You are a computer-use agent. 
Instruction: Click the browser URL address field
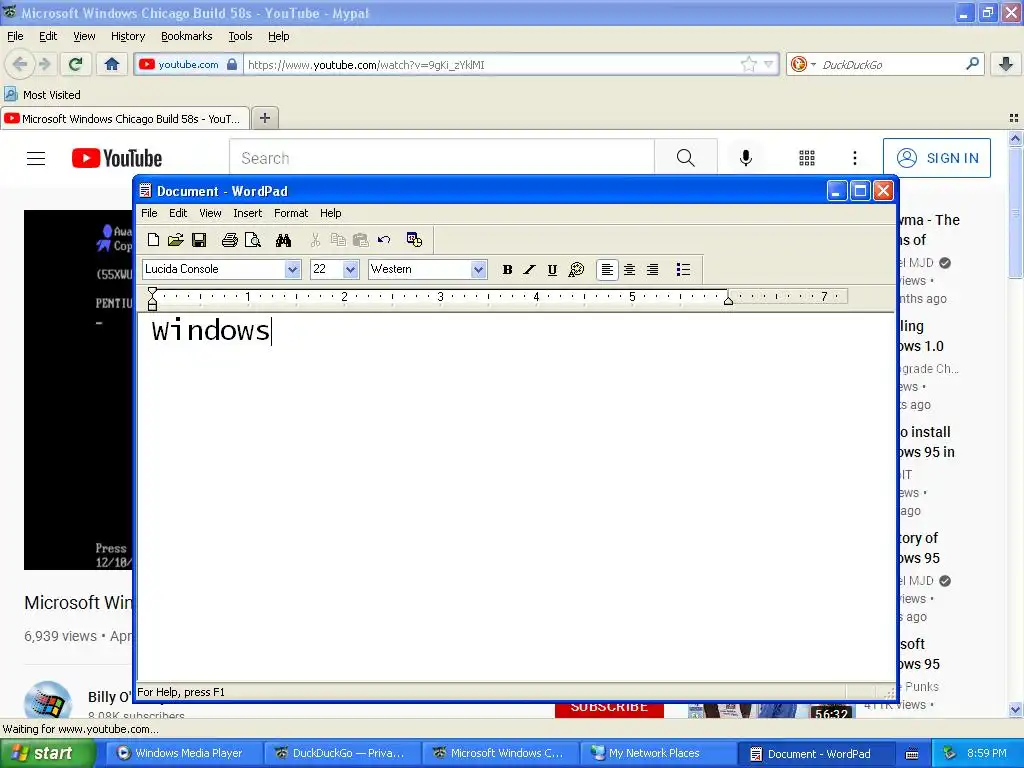point(493,65)
